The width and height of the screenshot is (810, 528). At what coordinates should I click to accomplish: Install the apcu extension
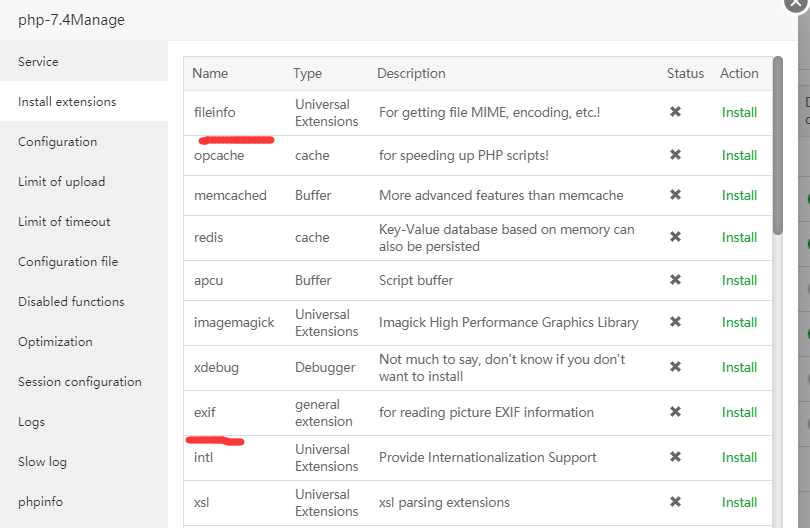coord(739,280)
